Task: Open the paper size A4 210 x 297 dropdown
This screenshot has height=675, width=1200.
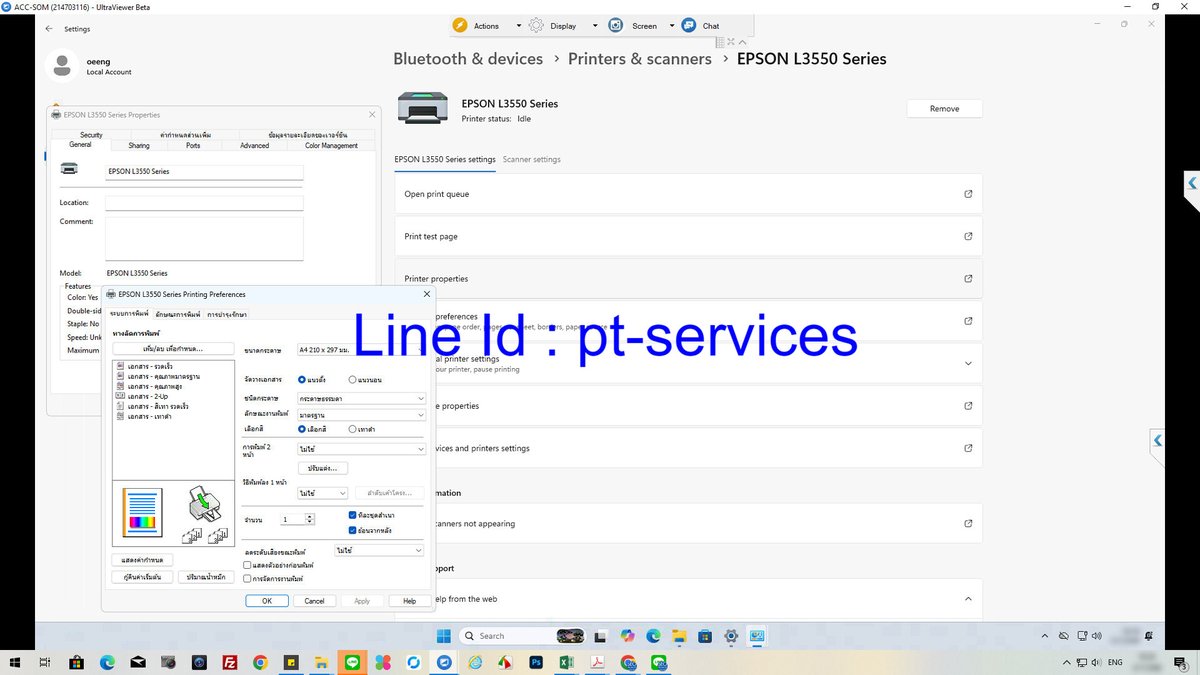Action: coord(362,350)
